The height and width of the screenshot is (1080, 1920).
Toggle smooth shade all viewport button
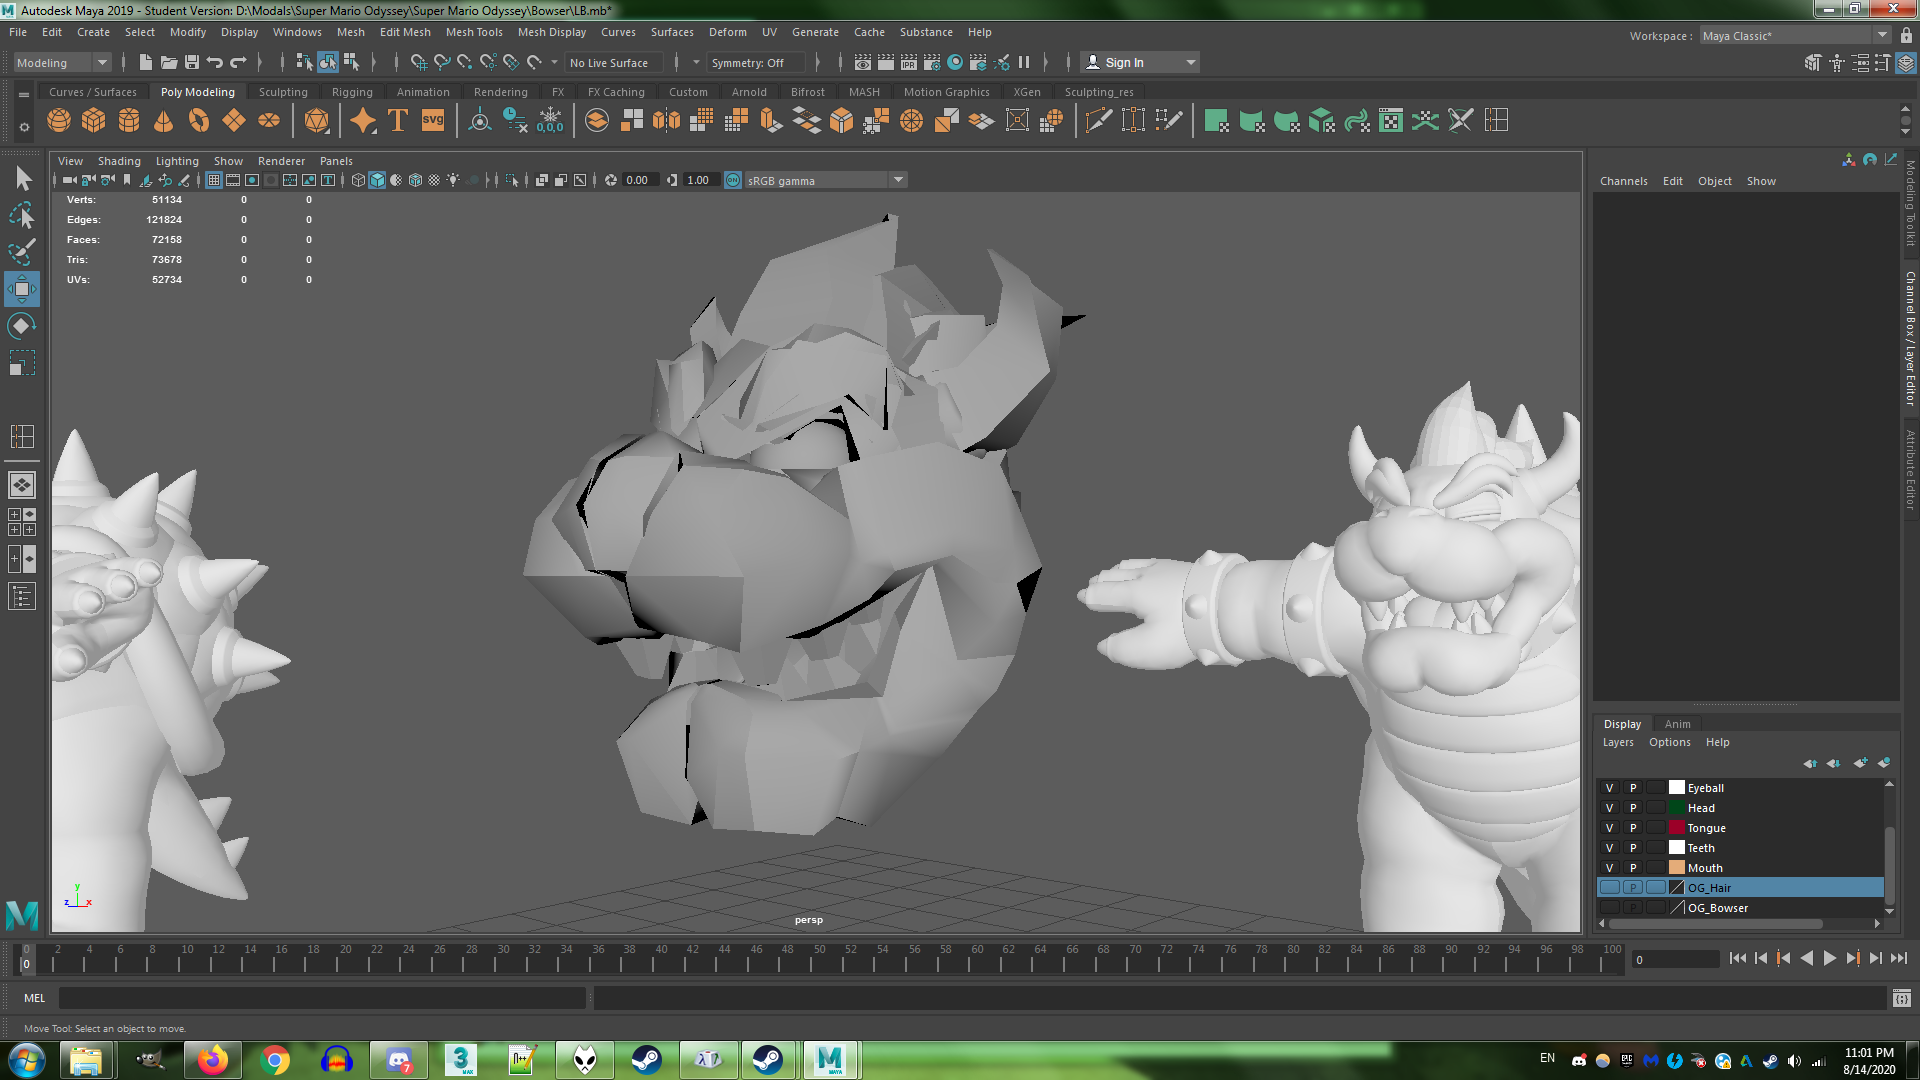click(x=377, y=180)
